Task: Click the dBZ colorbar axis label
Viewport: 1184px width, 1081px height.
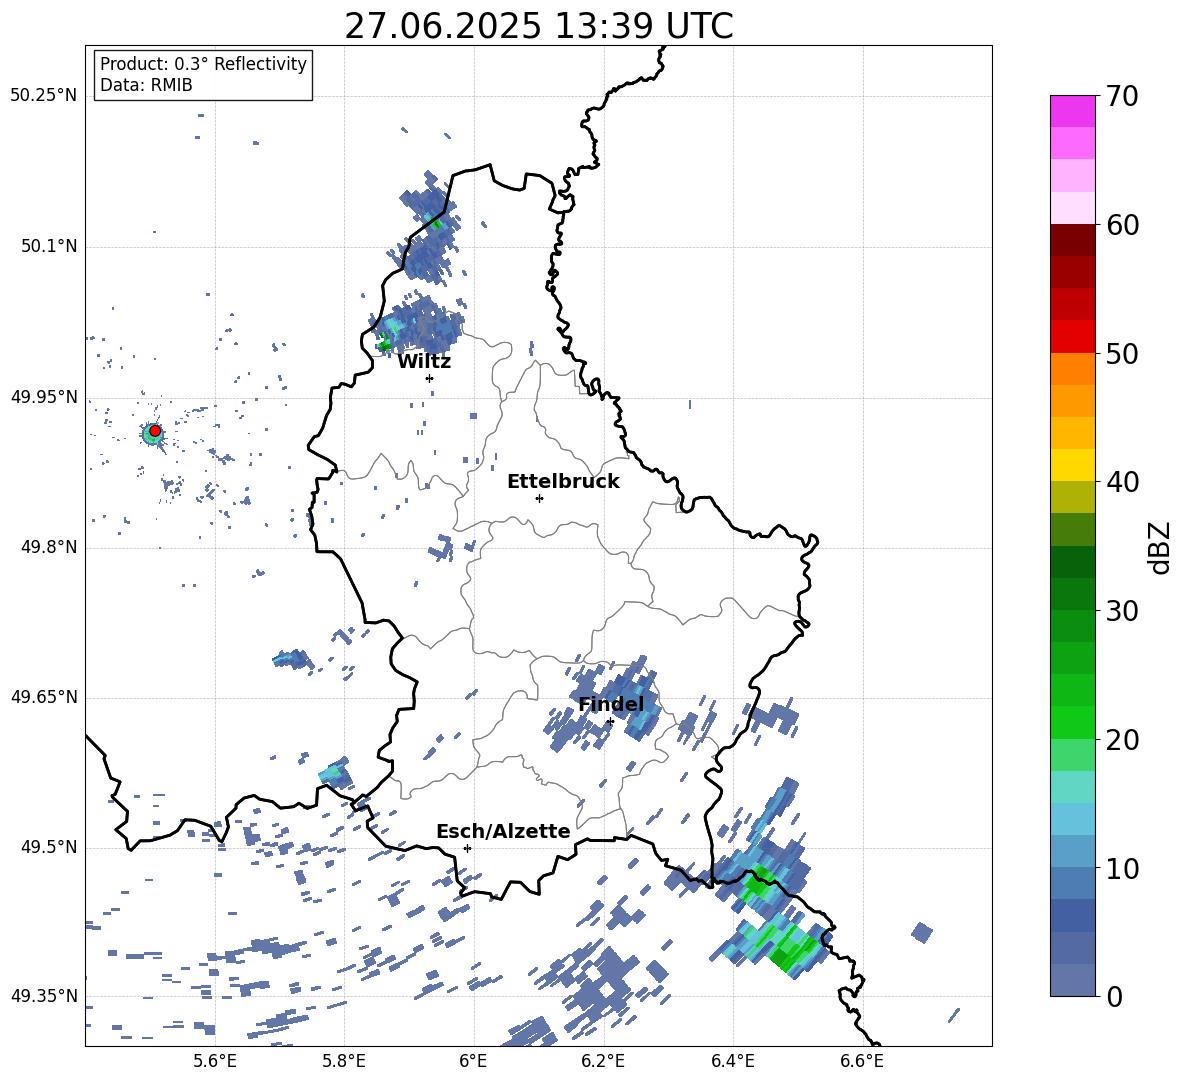Action: 1161,547
